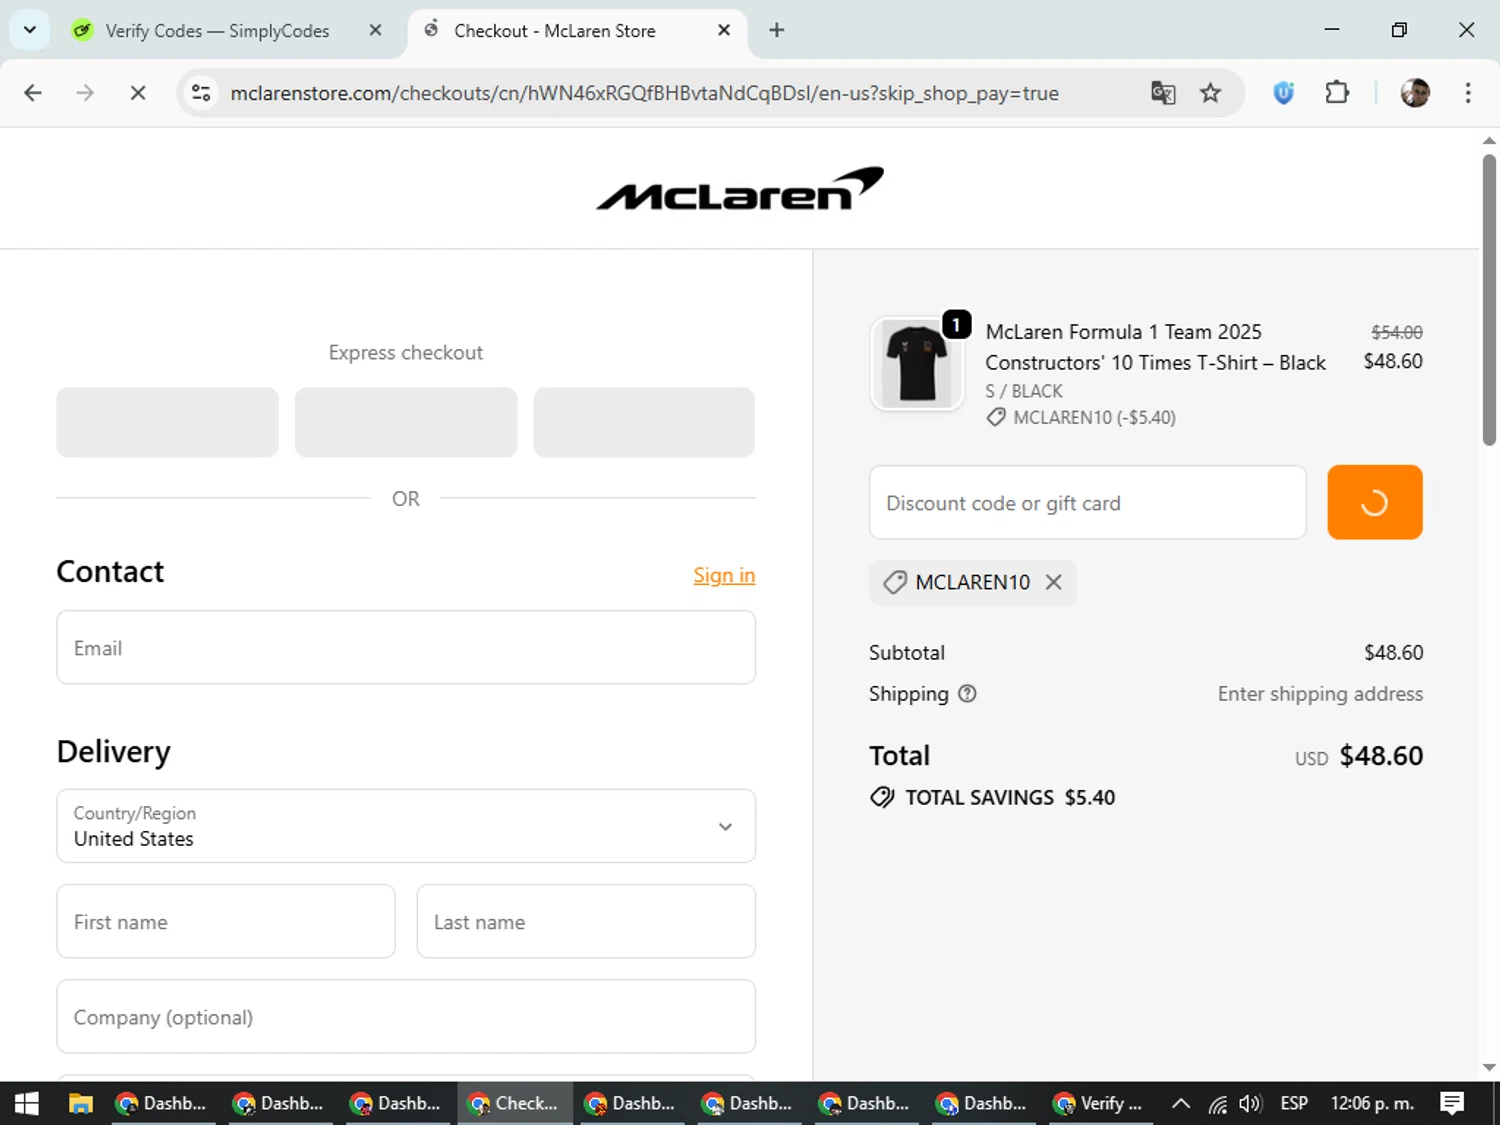Screen dimensions: 1500x1125
Task: Open the clock showing 12:06 p. m.
Action: 1372,1103
